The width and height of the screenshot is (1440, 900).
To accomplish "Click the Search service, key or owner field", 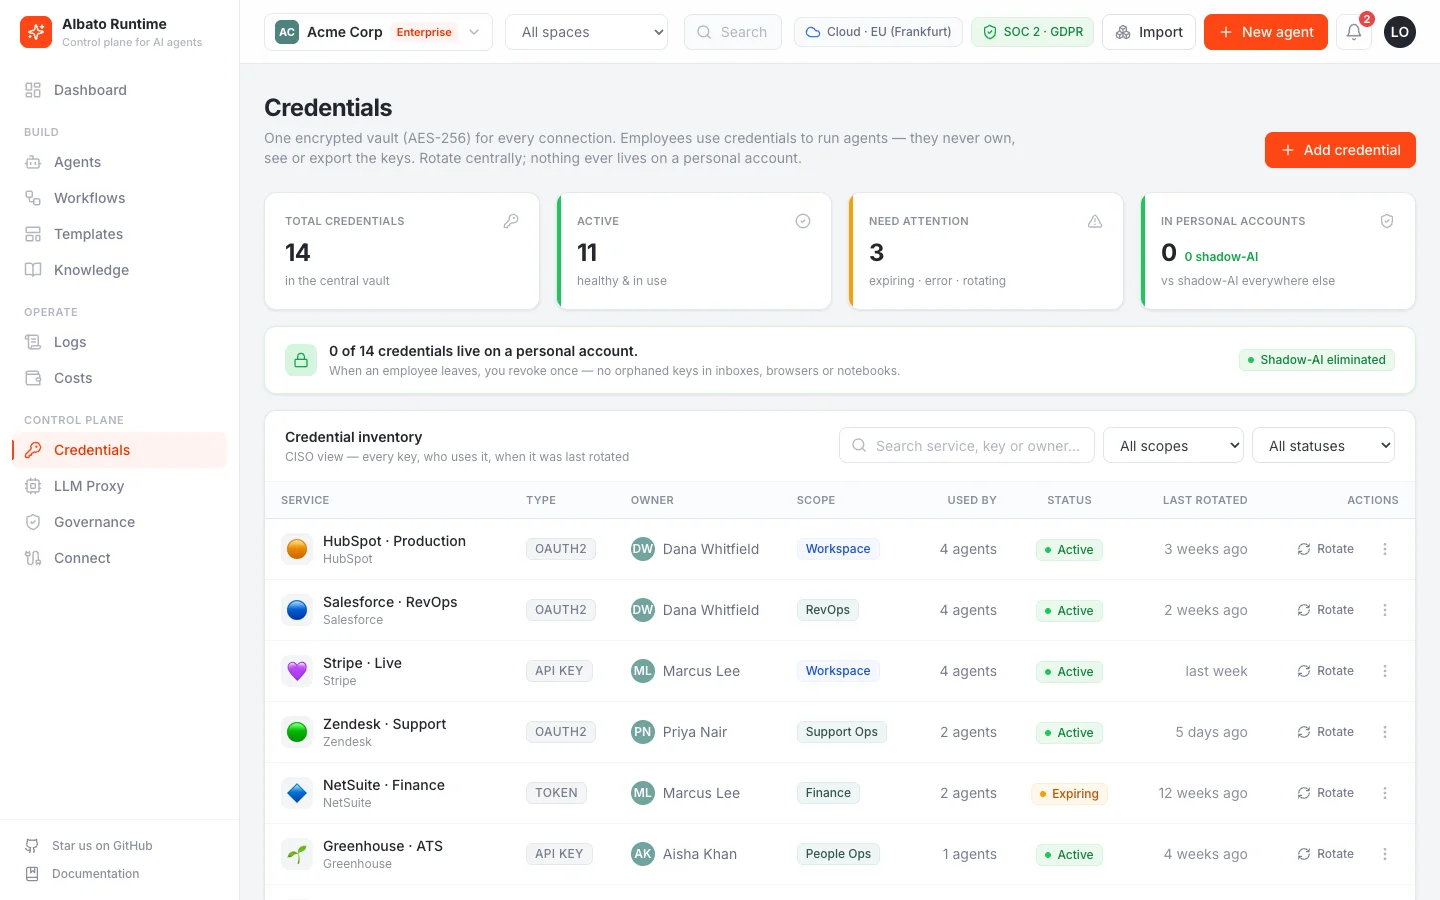I will click(x=967, y=446).
